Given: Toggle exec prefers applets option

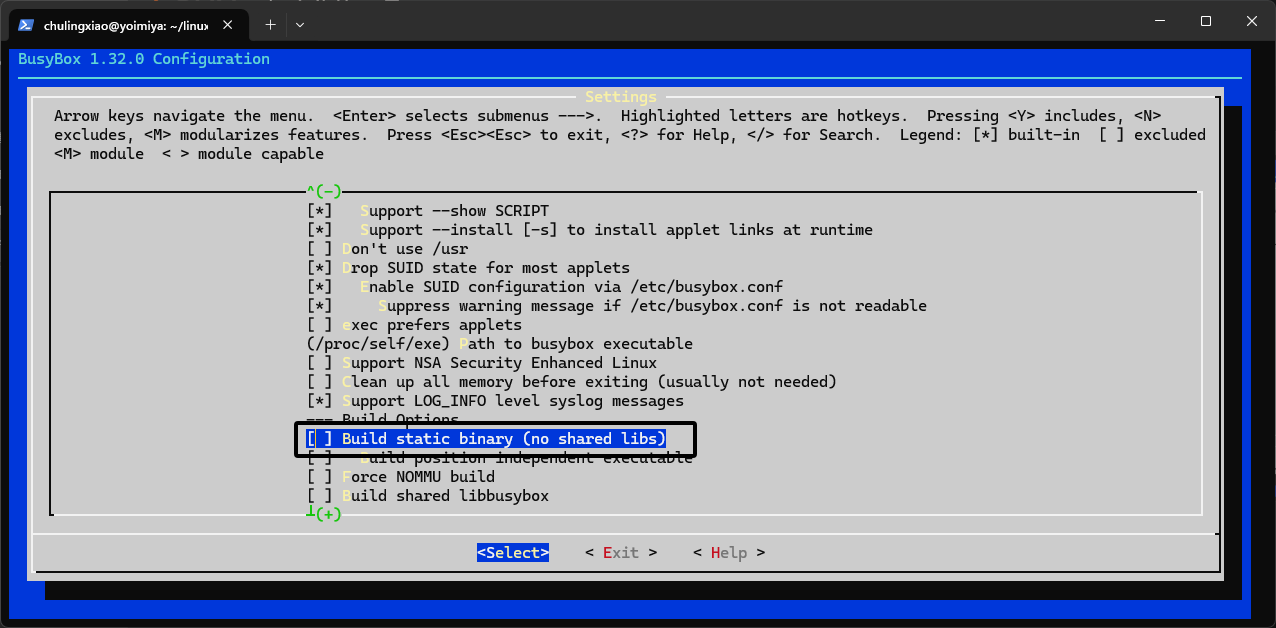Looking at the screenshot, I should tap(415, 325).
